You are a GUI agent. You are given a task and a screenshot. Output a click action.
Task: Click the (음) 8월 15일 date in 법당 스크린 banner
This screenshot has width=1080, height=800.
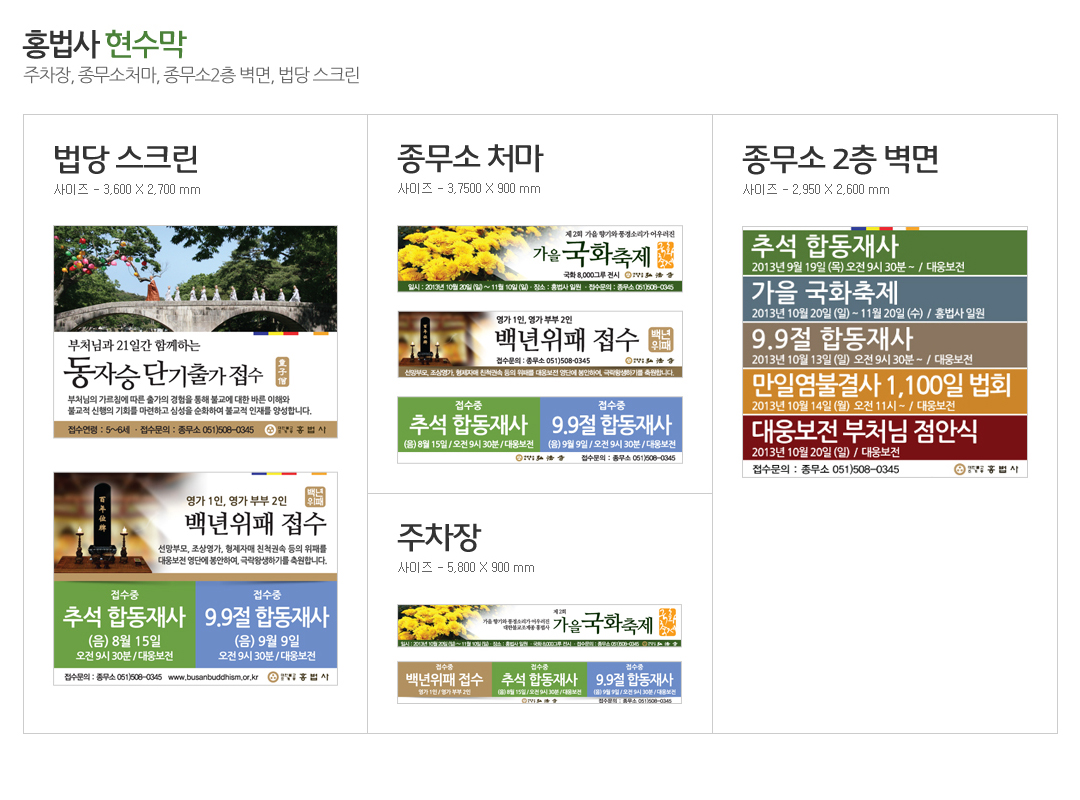click(x=125, y=641)
